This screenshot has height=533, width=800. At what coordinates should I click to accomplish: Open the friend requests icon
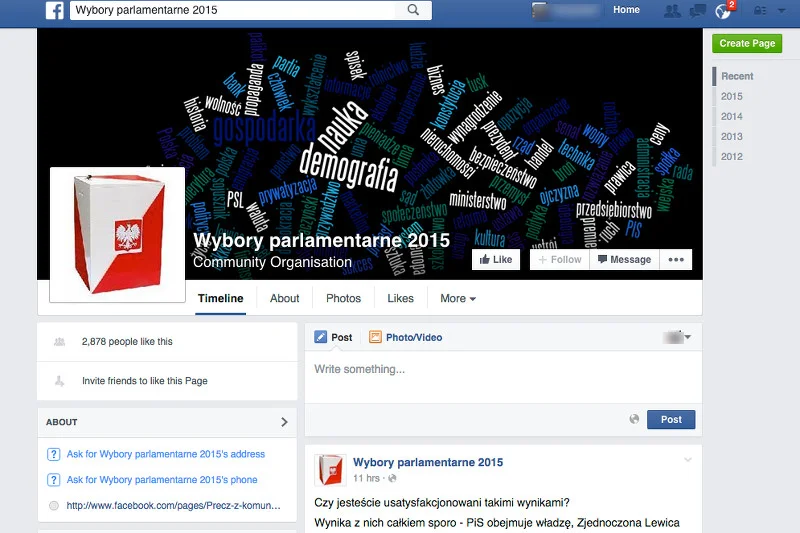672,11
